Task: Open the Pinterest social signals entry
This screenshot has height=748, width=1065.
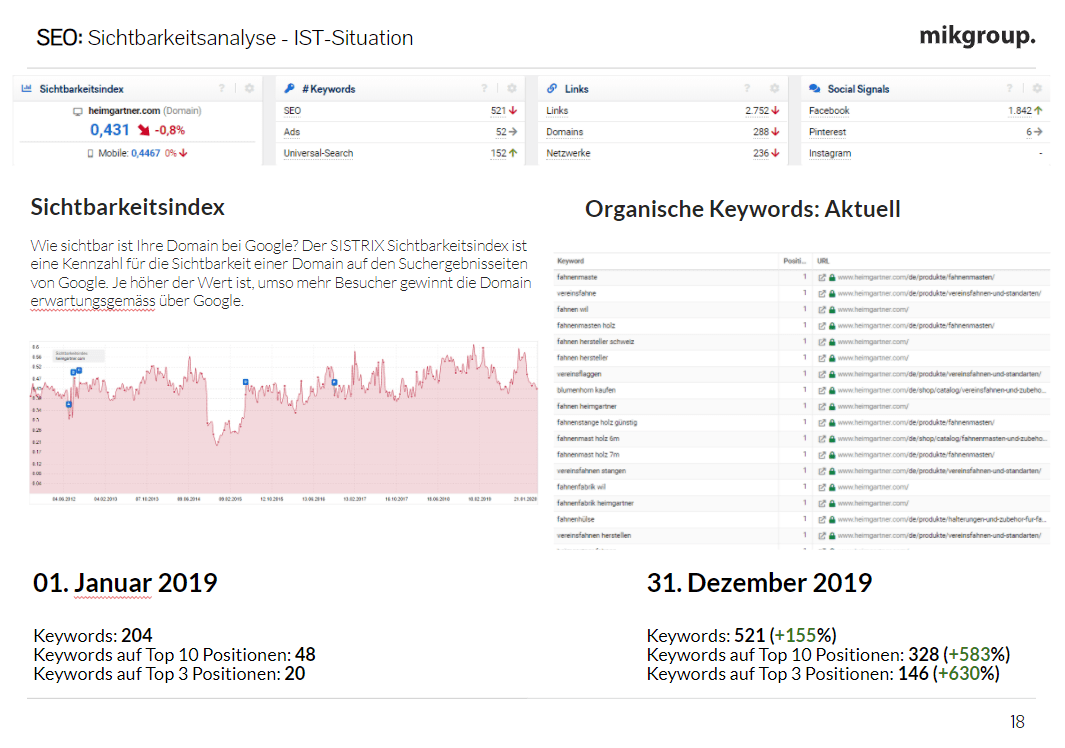Action: pyautogui.click(x=827, y=132)
